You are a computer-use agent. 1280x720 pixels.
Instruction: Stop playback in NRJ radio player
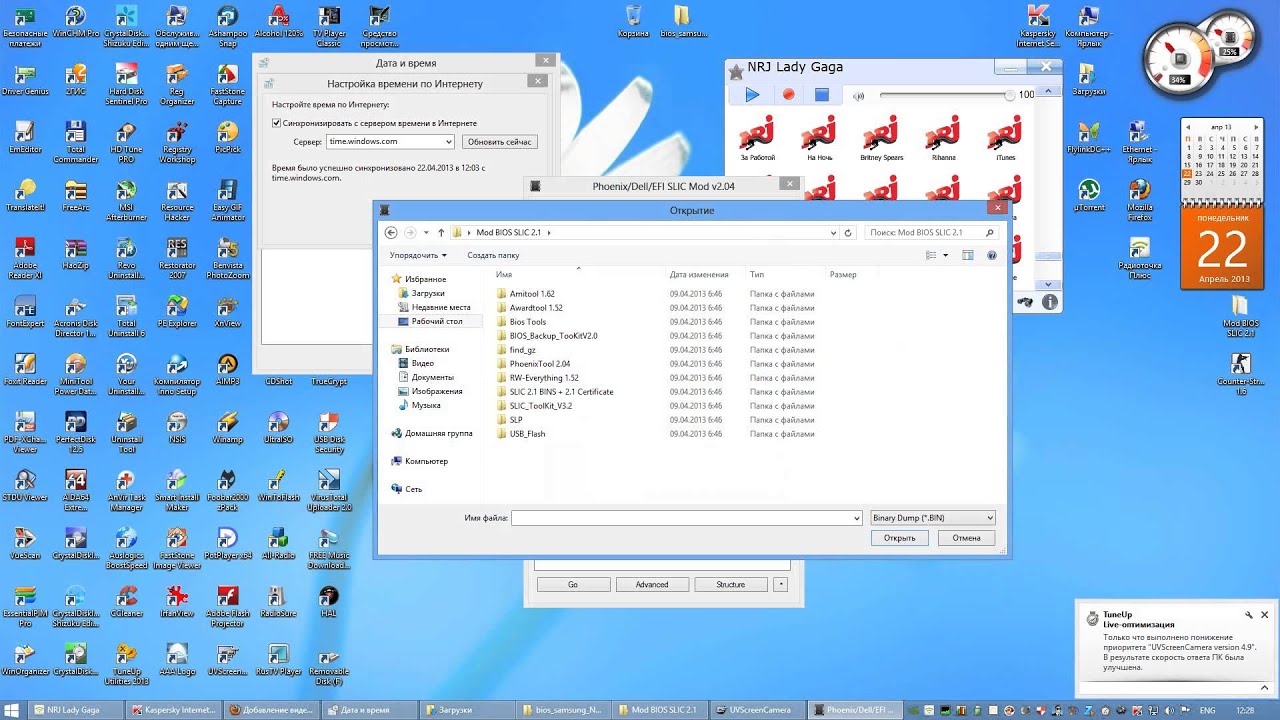pyautogui.click(x=822, y=95)
